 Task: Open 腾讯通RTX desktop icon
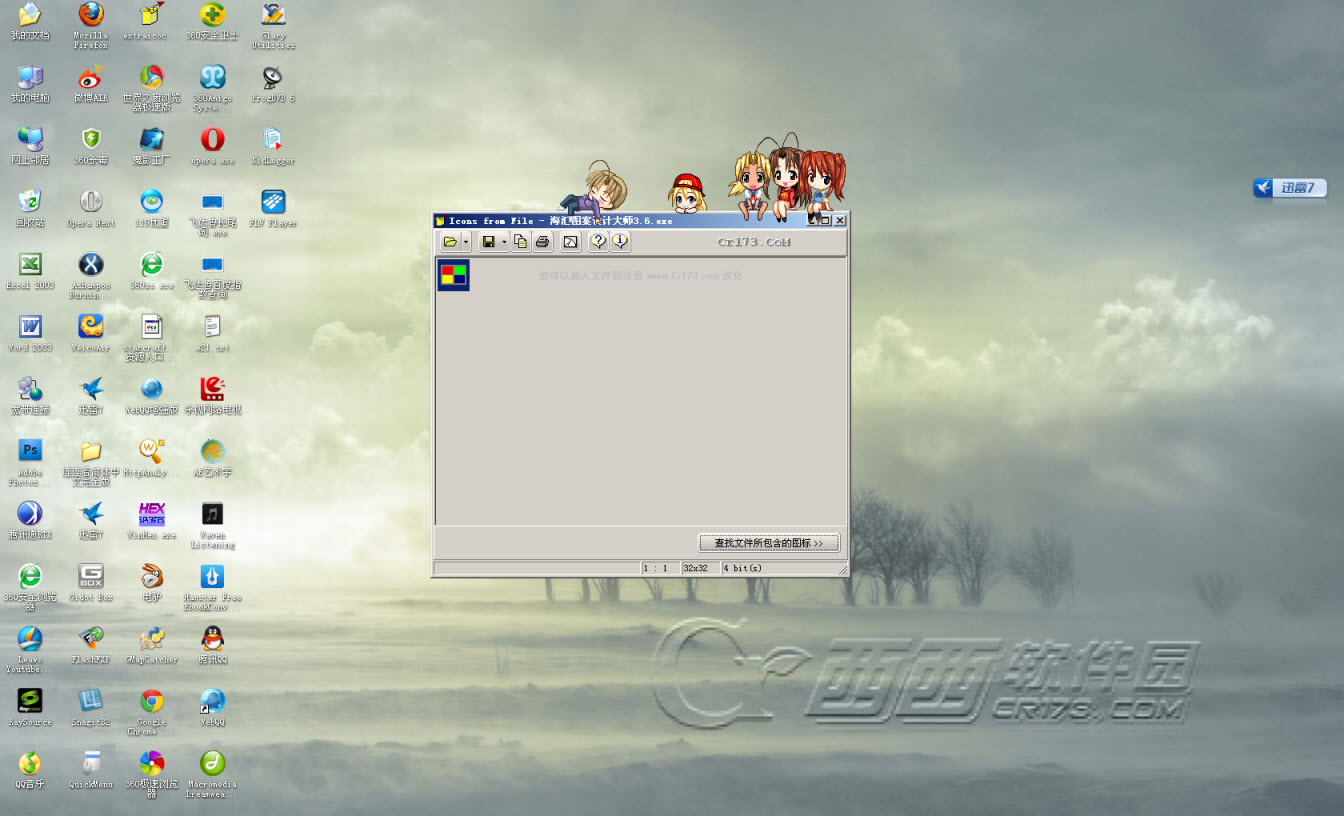30,520
